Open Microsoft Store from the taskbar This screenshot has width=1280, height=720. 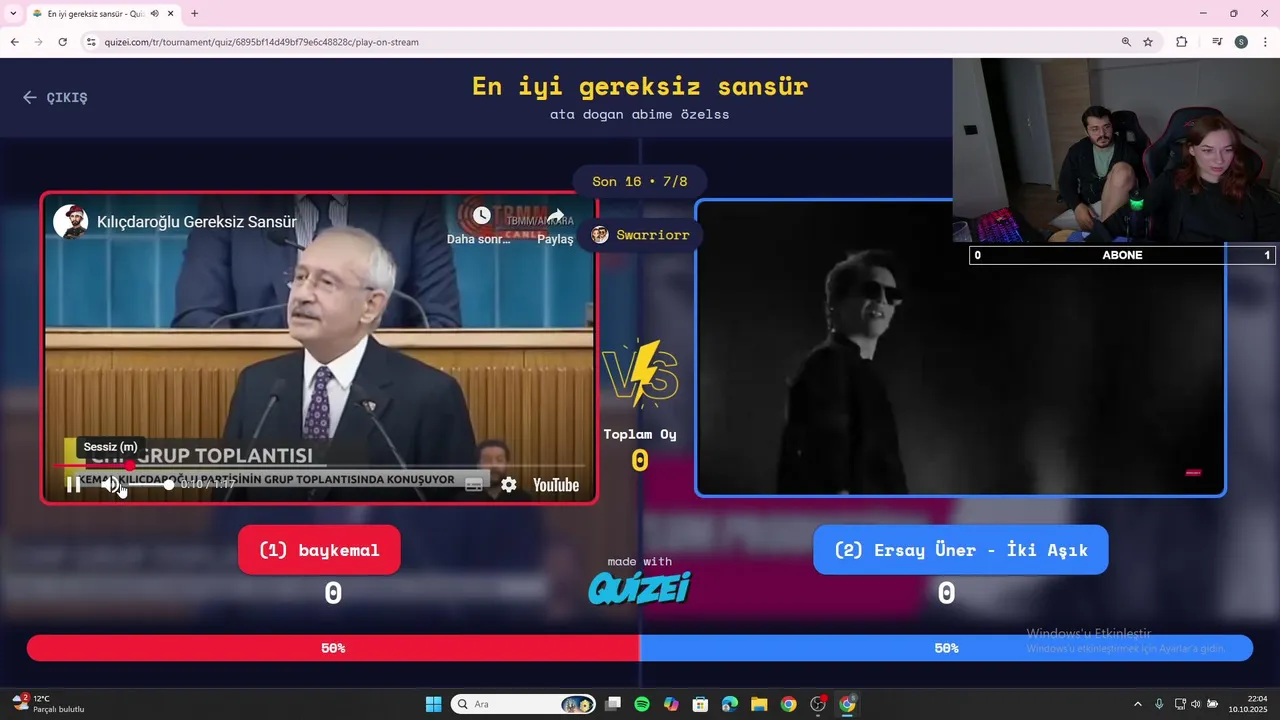(x=701, y=704)
